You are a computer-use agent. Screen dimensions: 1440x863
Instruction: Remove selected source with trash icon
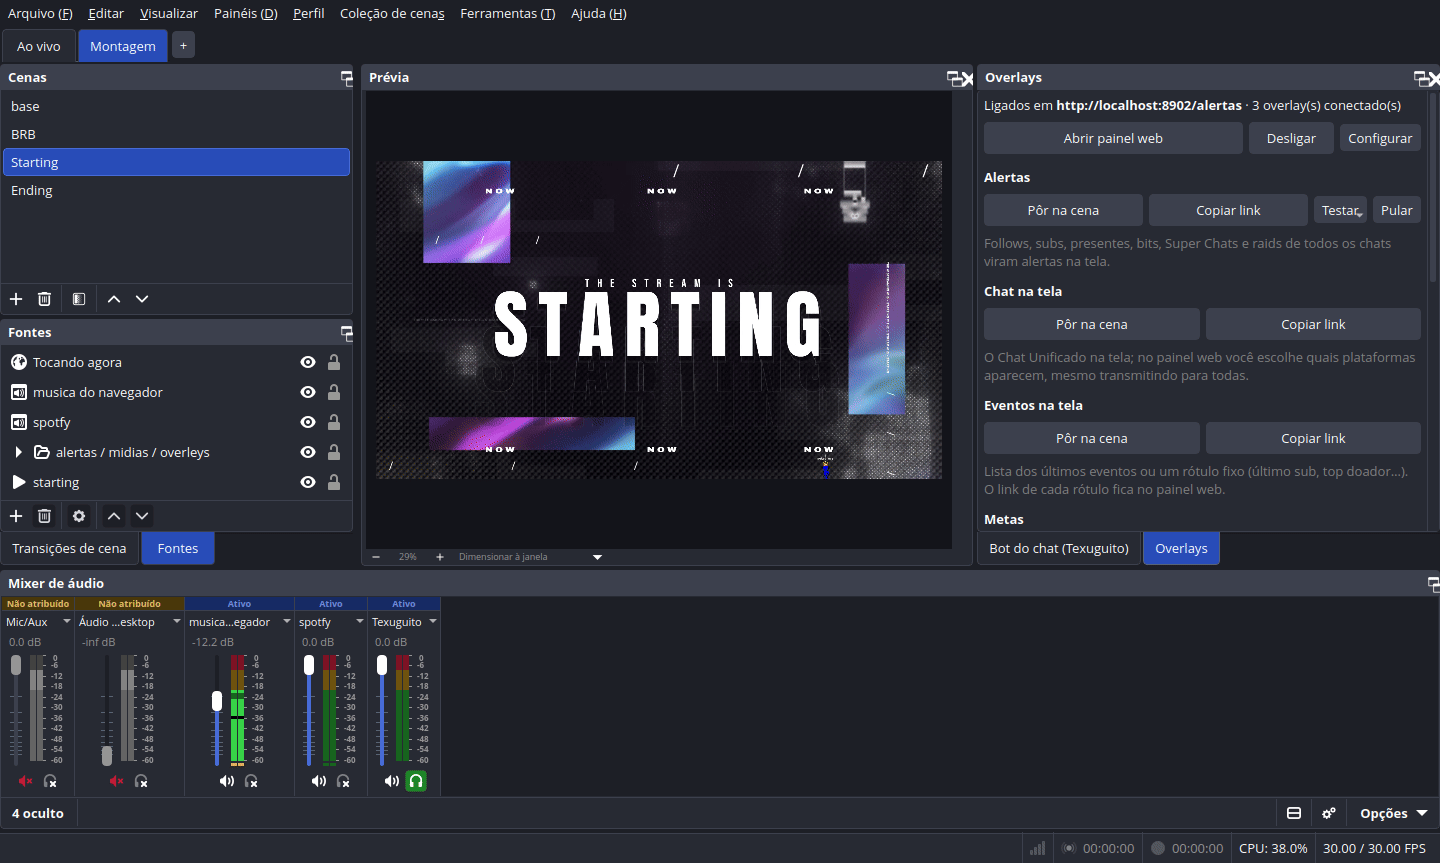point(44,516)
